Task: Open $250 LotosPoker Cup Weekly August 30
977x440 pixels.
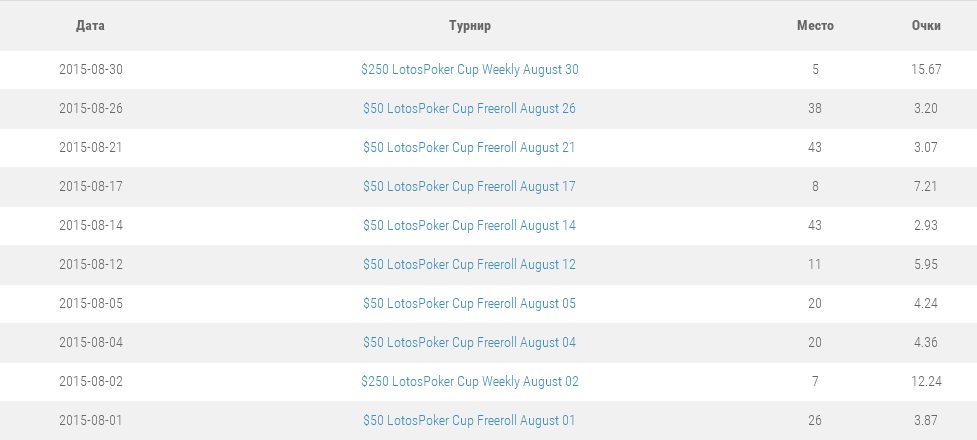Action: tap(469, 70)
